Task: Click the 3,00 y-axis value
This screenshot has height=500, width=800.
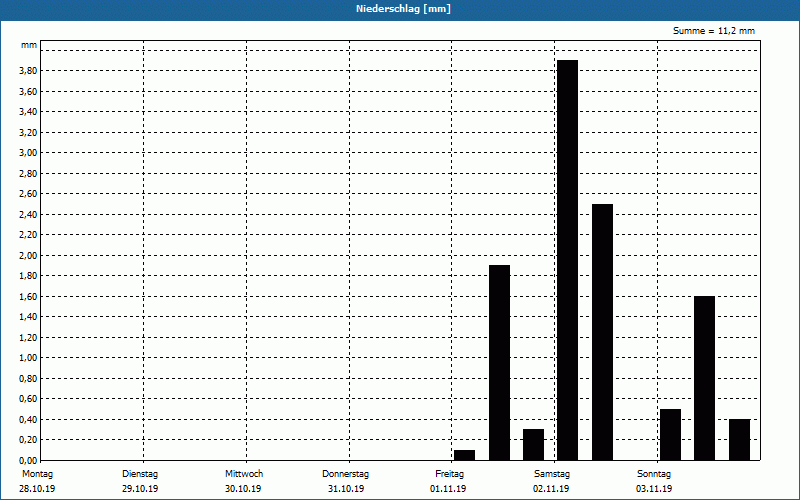Action: (28, 153)
